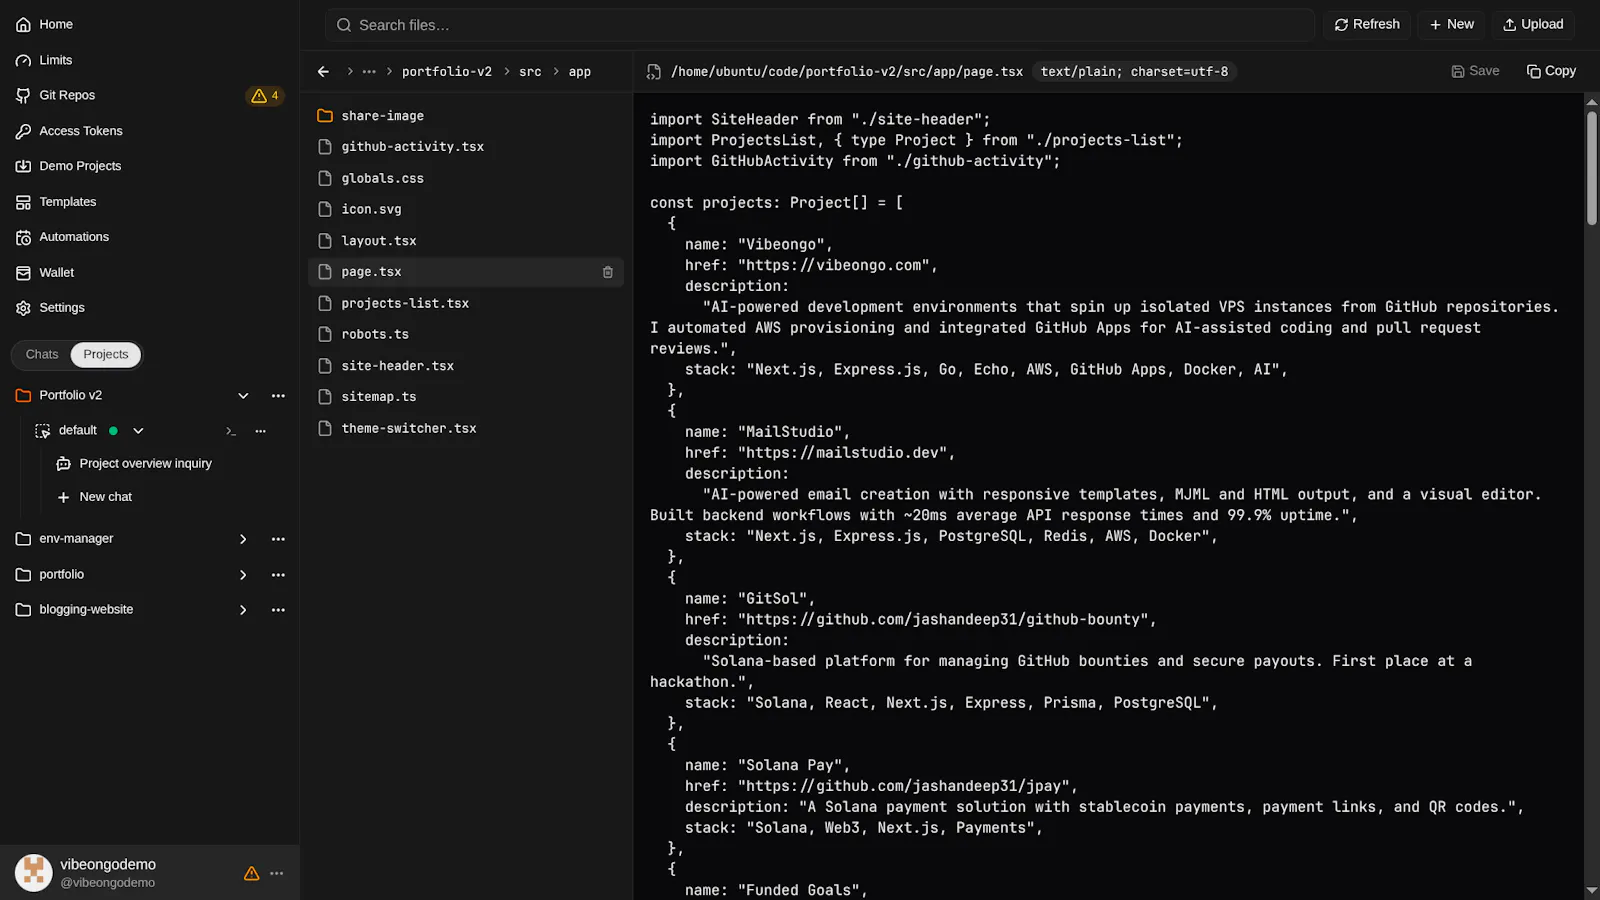Screen dimensions: 1600x900
Task: Select page.tsx file
Action: pos(466,272)
